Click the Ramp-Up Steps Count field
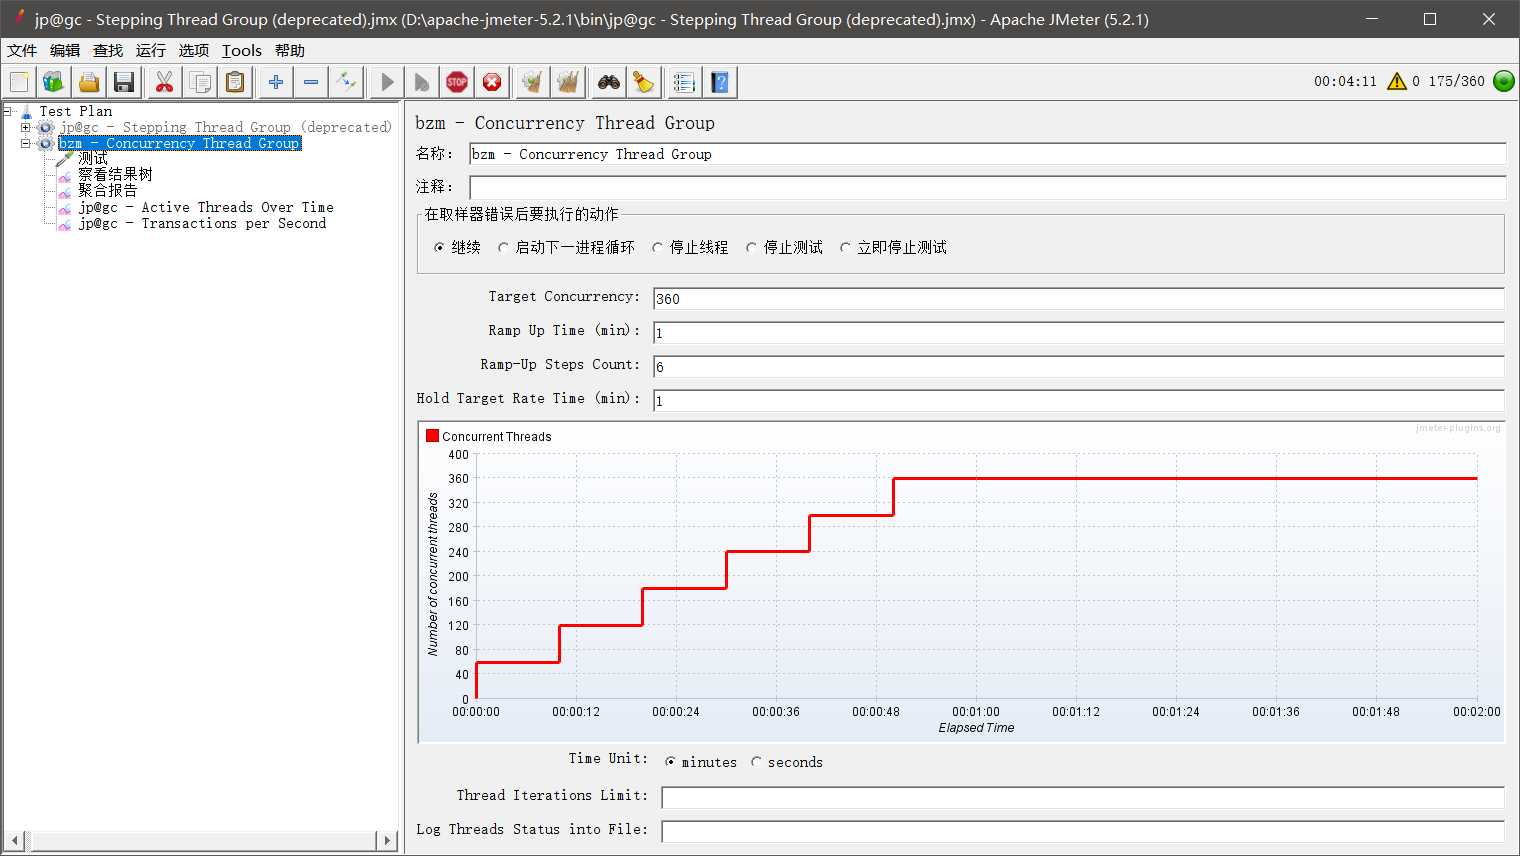 [1078, 366]
